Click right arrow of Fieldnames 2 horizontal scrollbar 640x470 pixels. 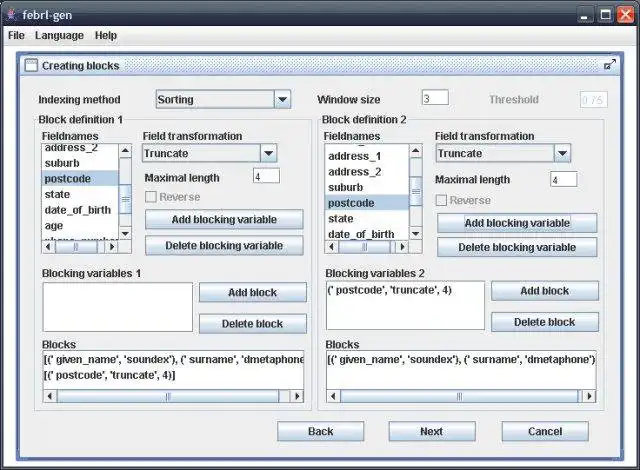click(x=402, y=246)
